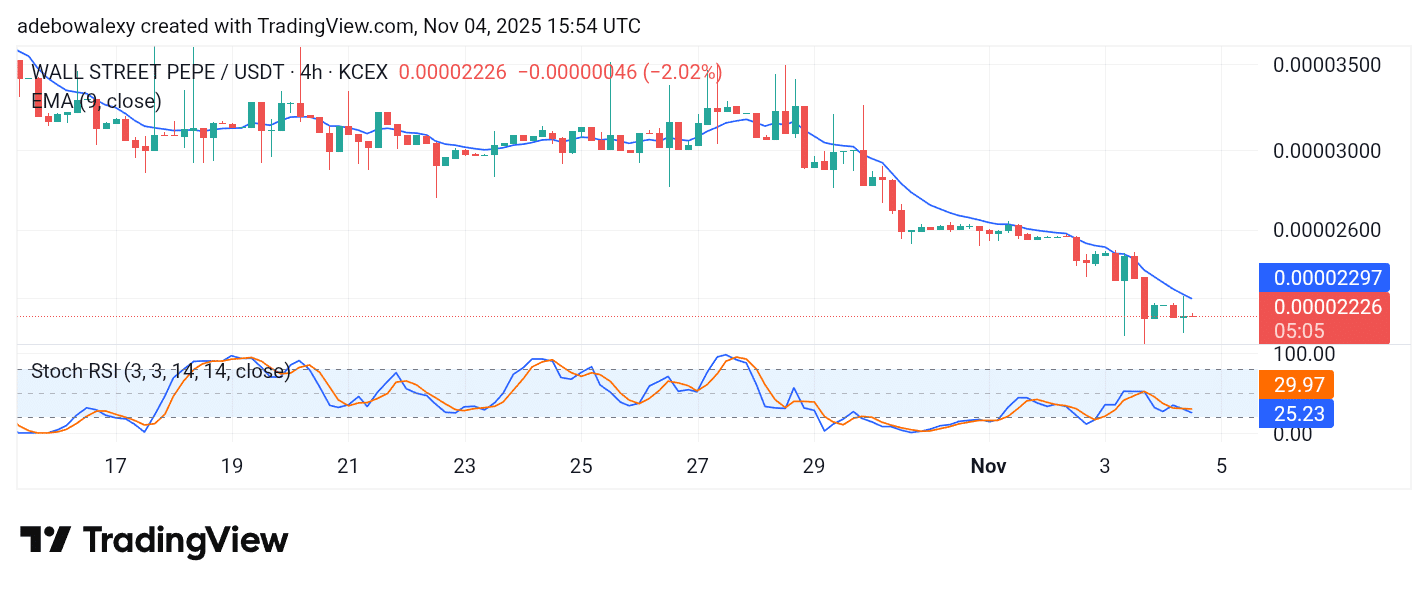The width and height of the screenshot is (1428, 591).
Task: Toggle the EMA (9, close) indicator legend
Action: 97,101
